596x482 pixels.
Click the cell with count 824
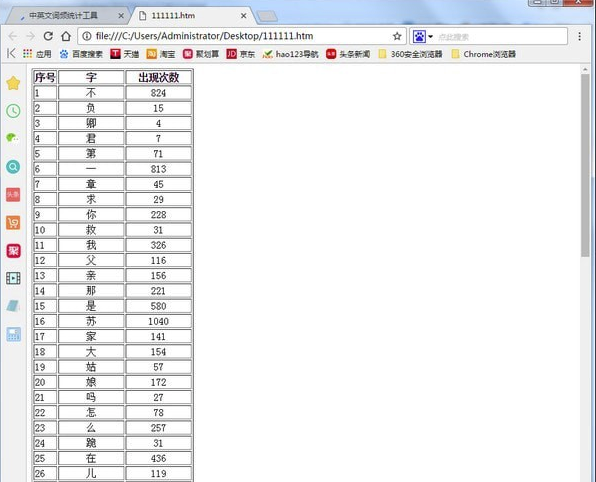tap(159, 93)
